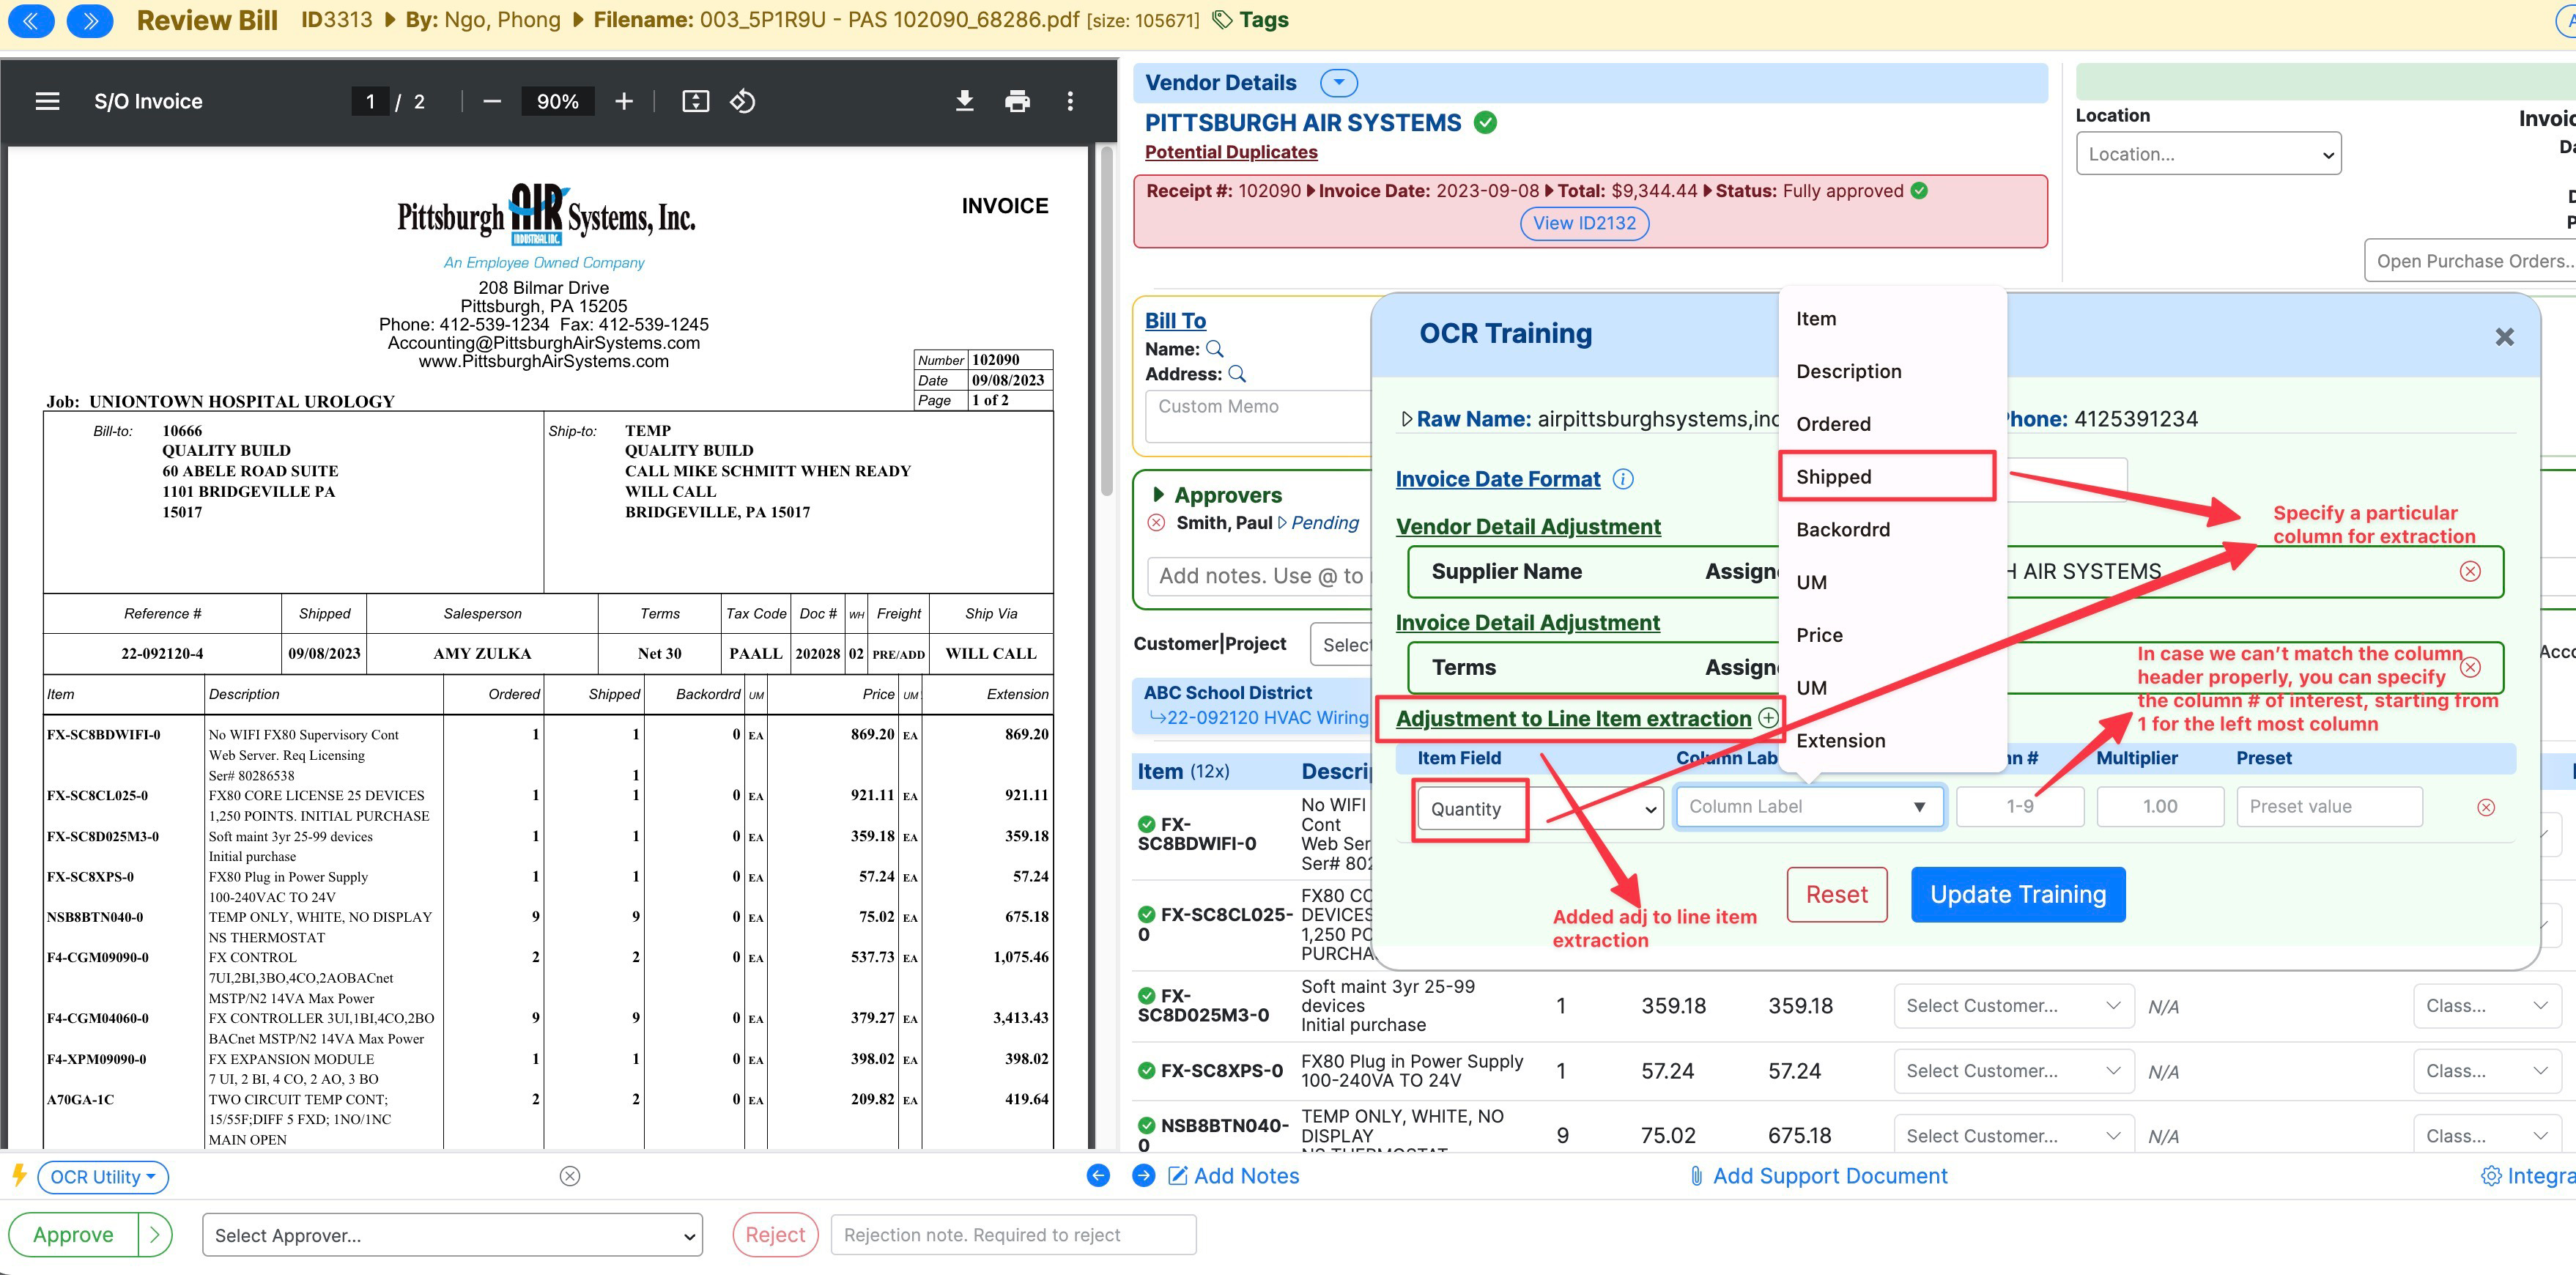Focus the column number 1-9 field
The height and width of the screenshot is (1275, 2576).
pos(2019,807)
